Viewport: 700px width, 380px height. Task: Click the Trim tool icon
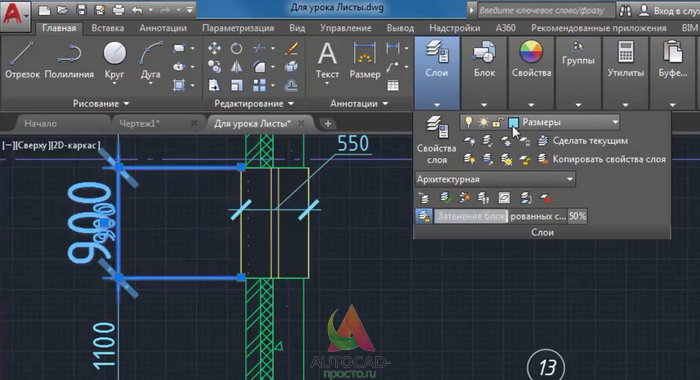tap(259, 48)
